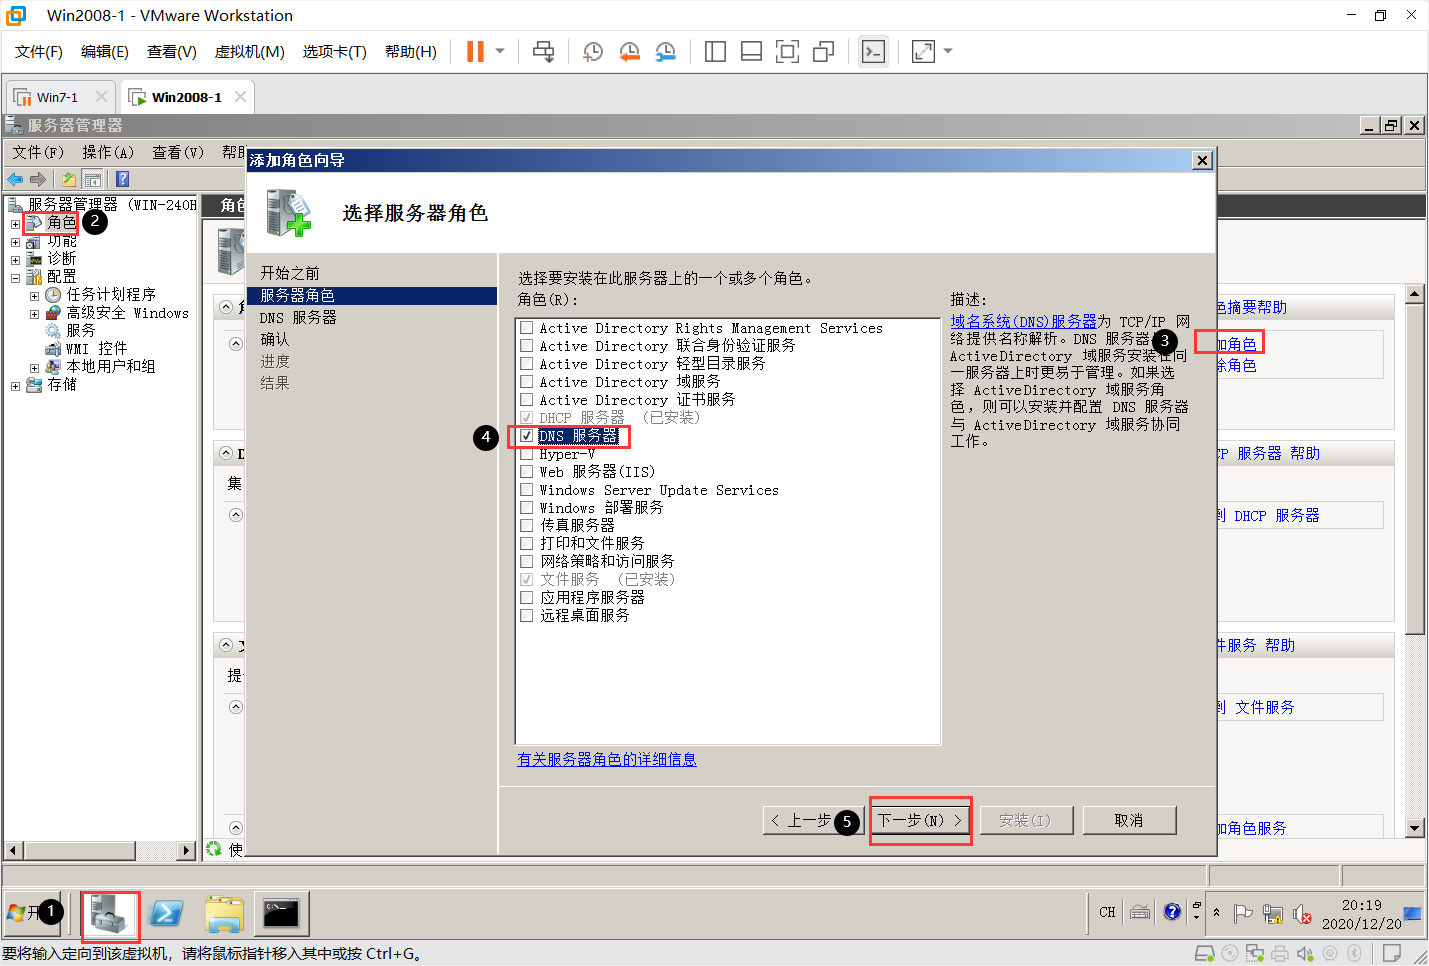Check Active Directory 轻型目录服务
The height and width of the screenshot is (966, 1429).
(x=527, y=363)
